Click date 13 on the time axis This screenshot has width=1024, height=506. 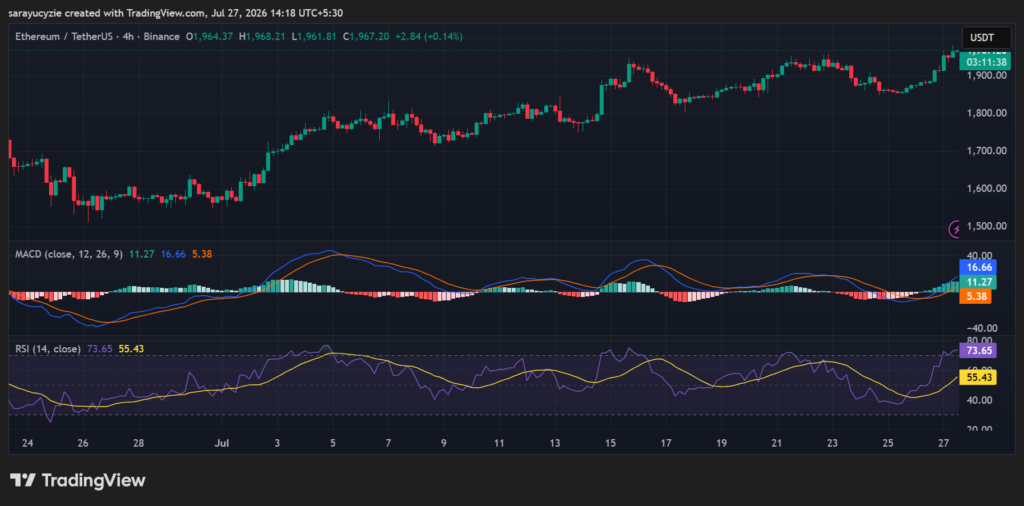pos(555,443)
